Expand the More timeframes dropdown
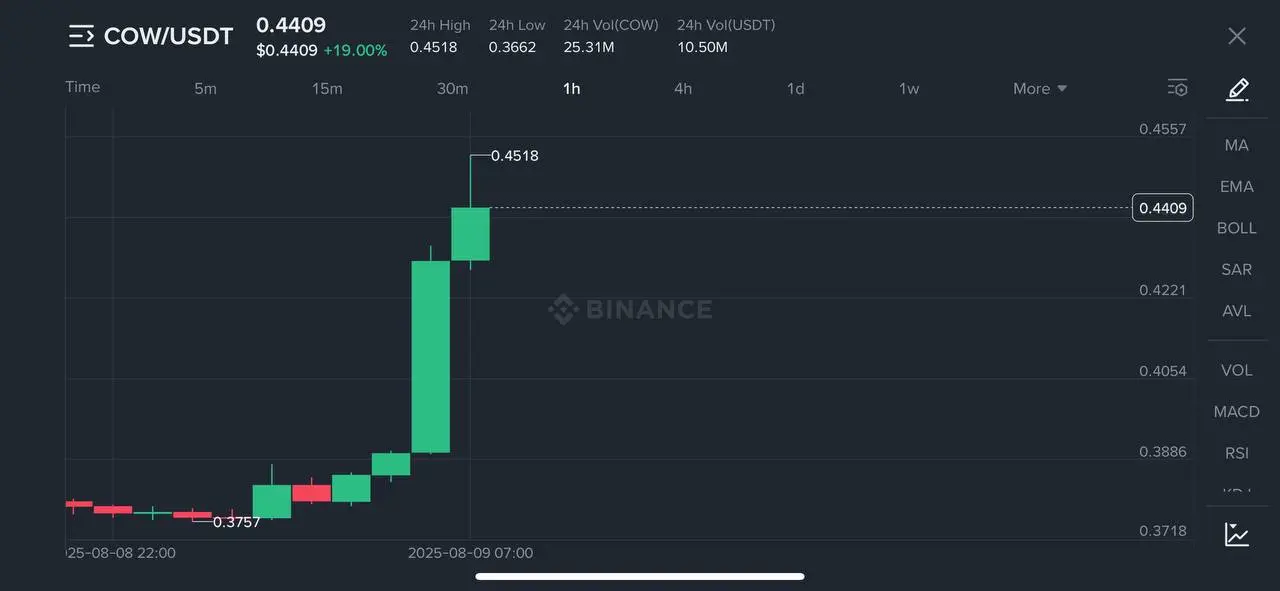Screen dimensions: 1280x591 1040,89
